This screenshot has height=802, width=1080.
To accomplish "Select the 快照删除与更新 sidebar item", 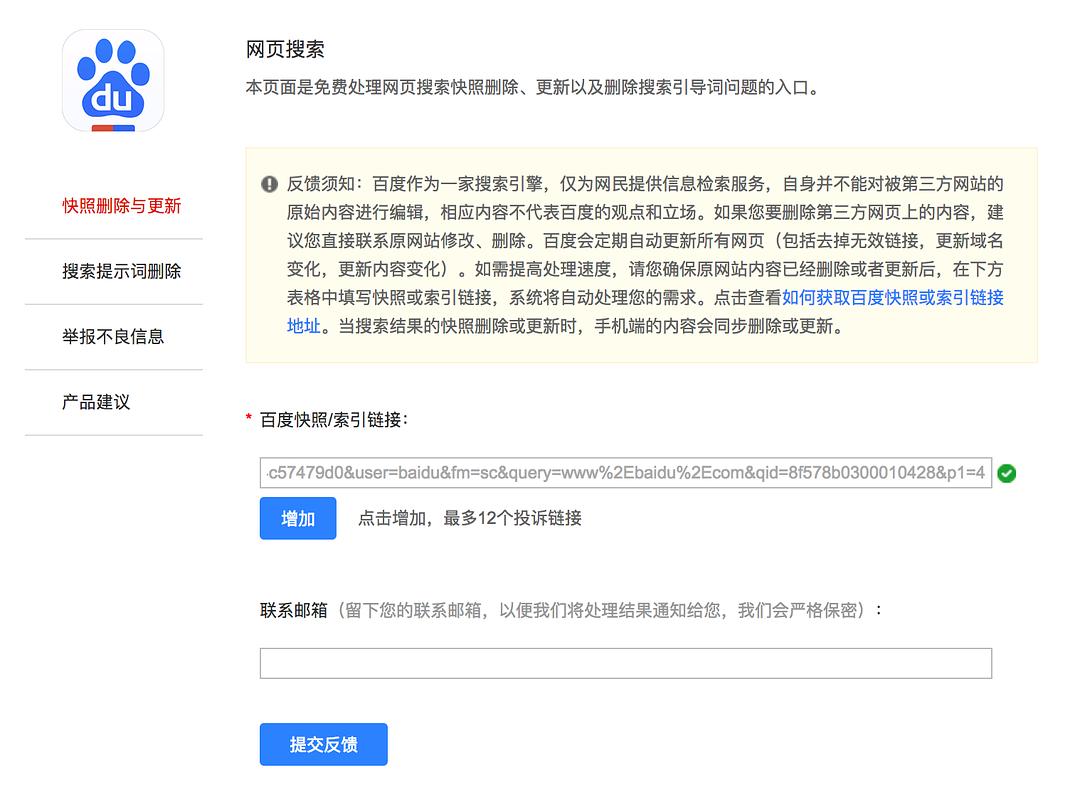I will [121, 206].
